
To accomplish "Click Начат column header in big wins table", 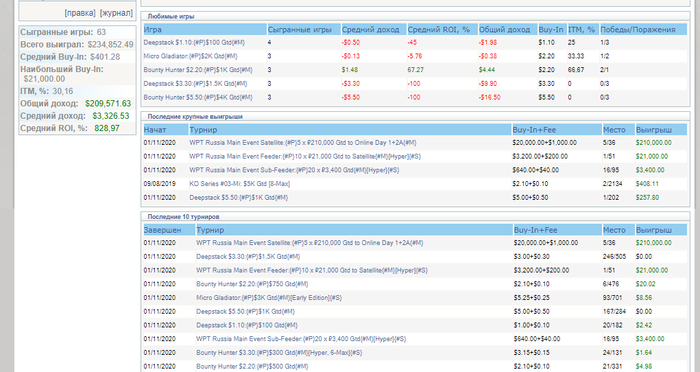I will pyautogui.click(x=155, y=130).
